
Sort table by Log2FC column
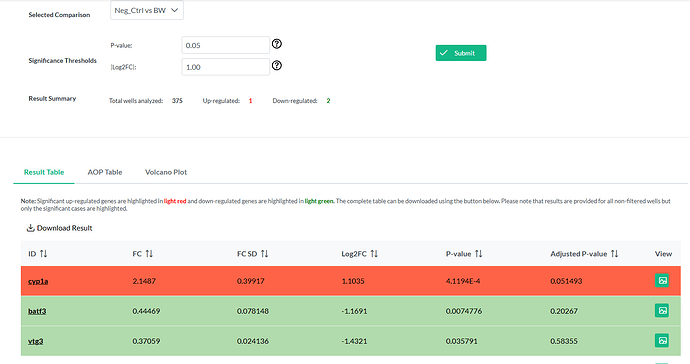point(374,254)
